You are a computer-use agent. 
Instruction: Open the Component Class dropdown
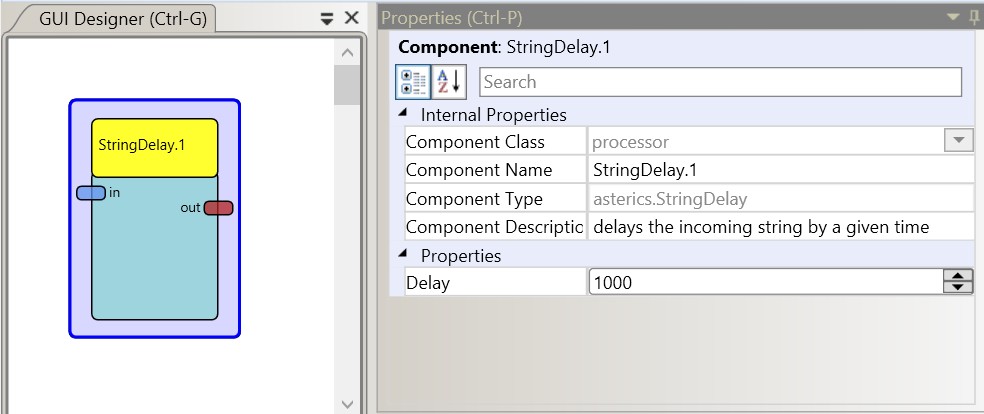[958, 142]
